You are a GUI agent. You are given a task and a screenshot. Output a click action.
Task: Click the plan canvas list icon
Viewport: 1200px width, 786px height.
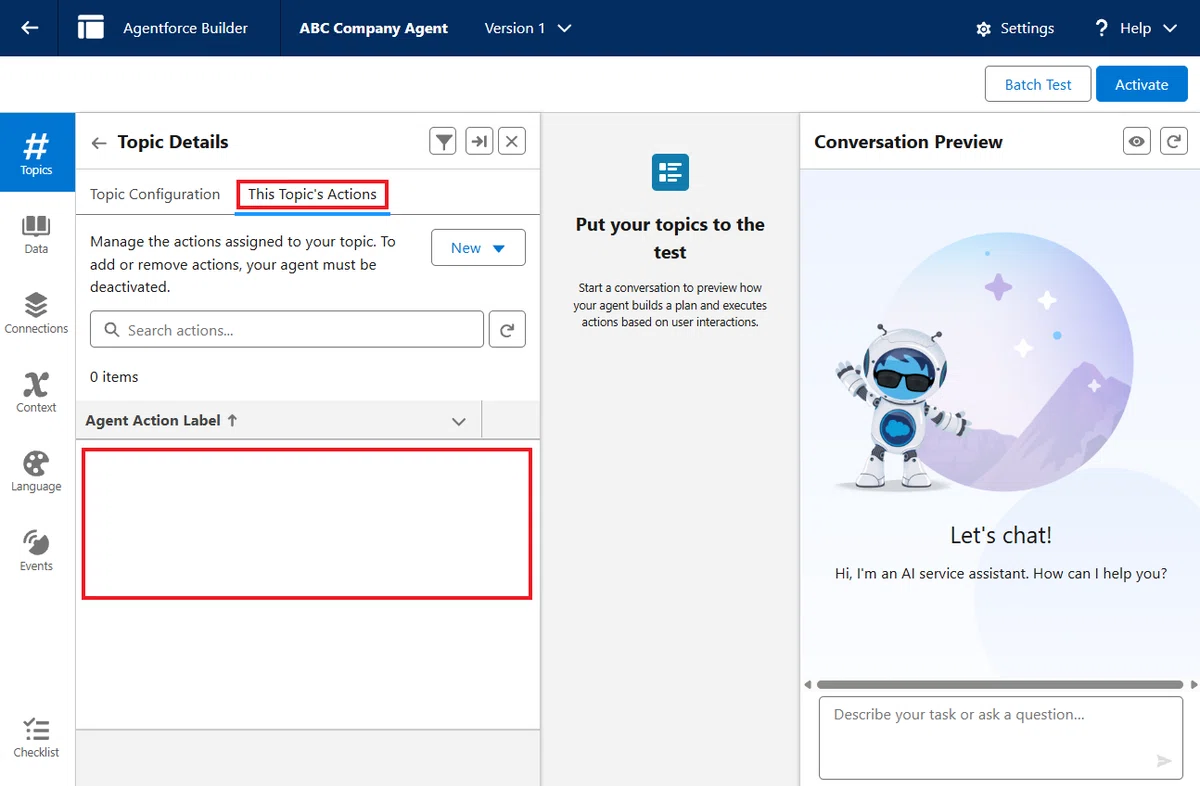(x=669, y=172)
